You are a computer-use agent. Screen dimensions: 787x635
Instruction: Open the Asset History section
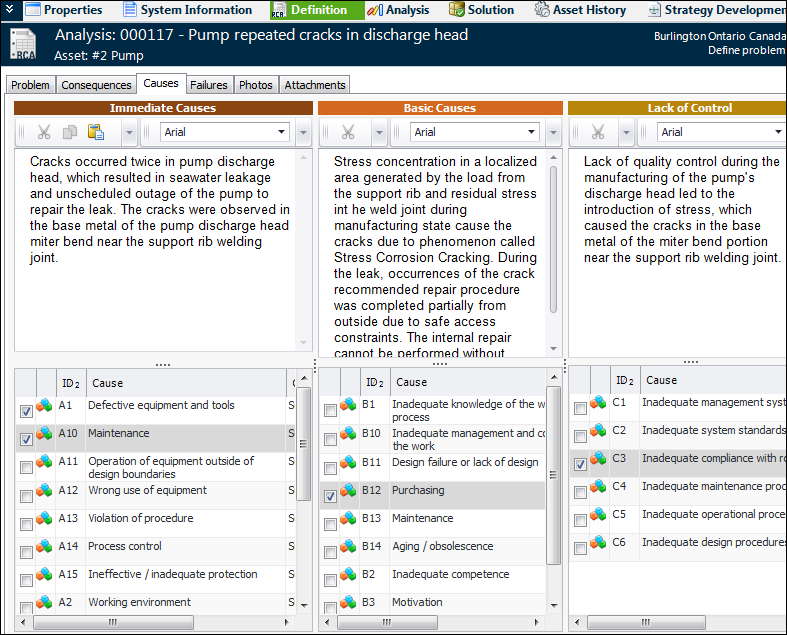pos(581,10)
